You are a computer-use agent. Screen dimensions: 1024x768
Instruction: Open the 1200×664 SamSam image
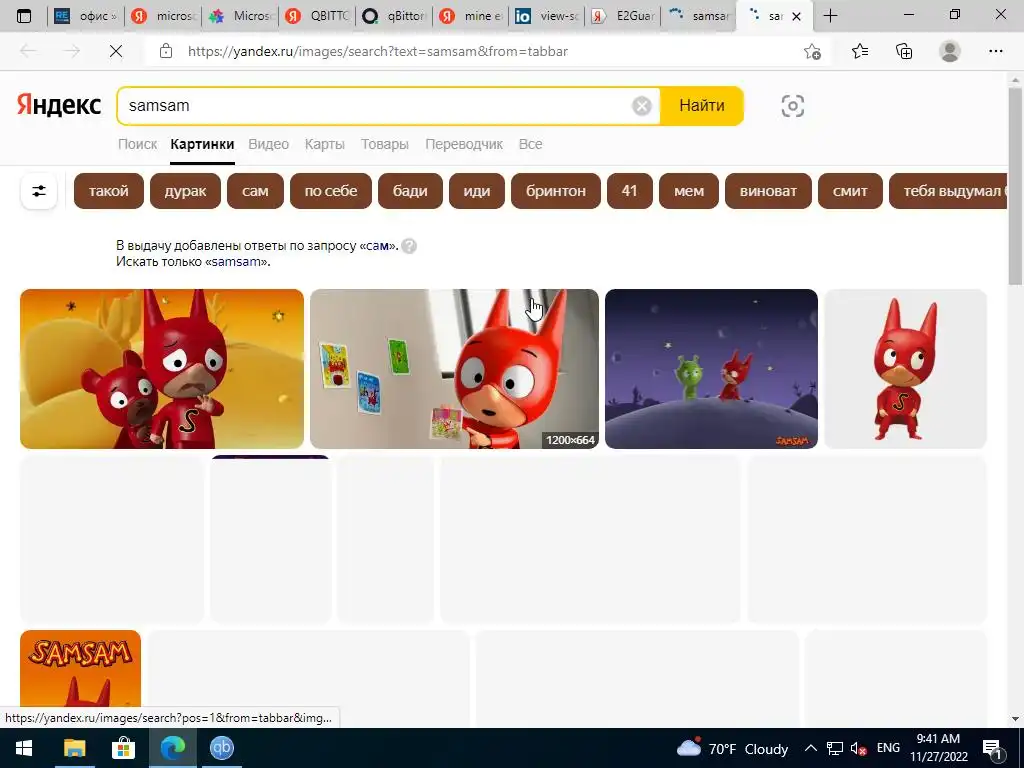pos(454,369)
